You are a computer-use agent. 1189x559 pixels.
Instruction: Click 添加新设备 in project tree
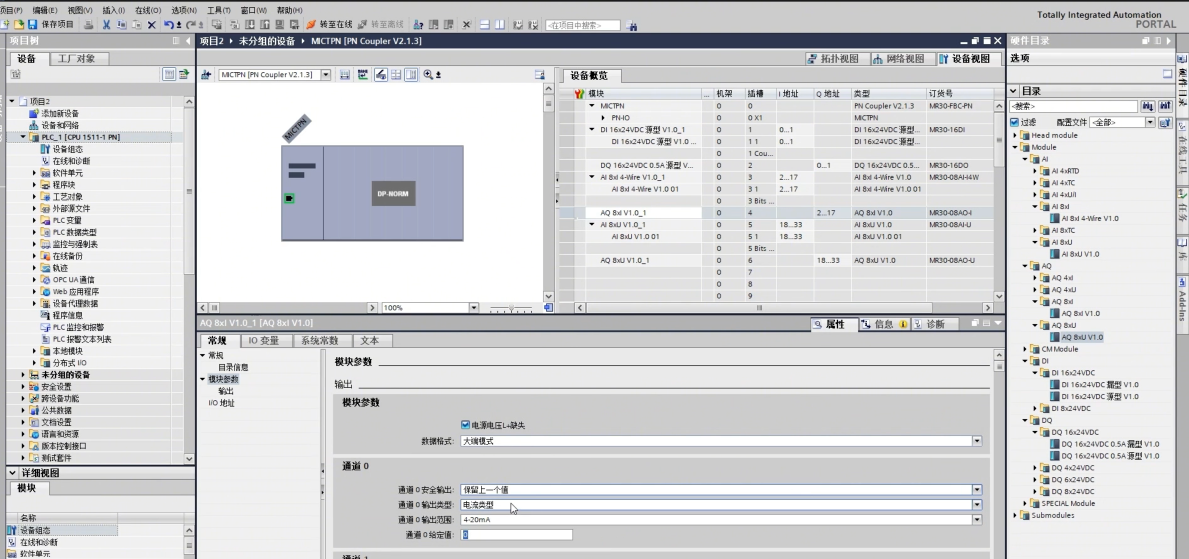click(59, 113)
